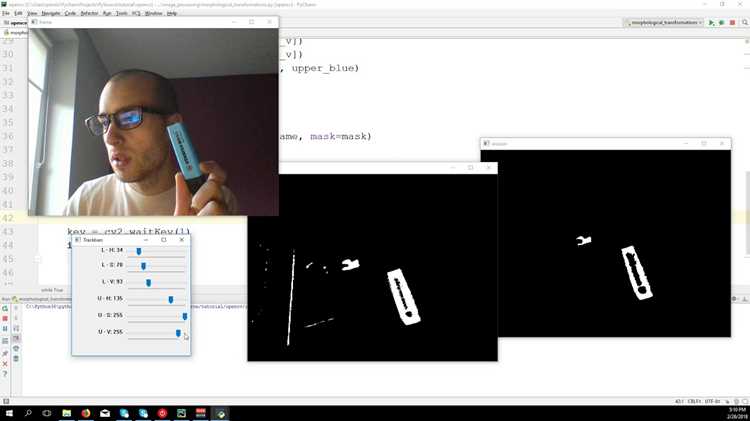
Task: Click the Debug bug icon in toolbar
Action: pyautogui.click(x=722, y=22)
